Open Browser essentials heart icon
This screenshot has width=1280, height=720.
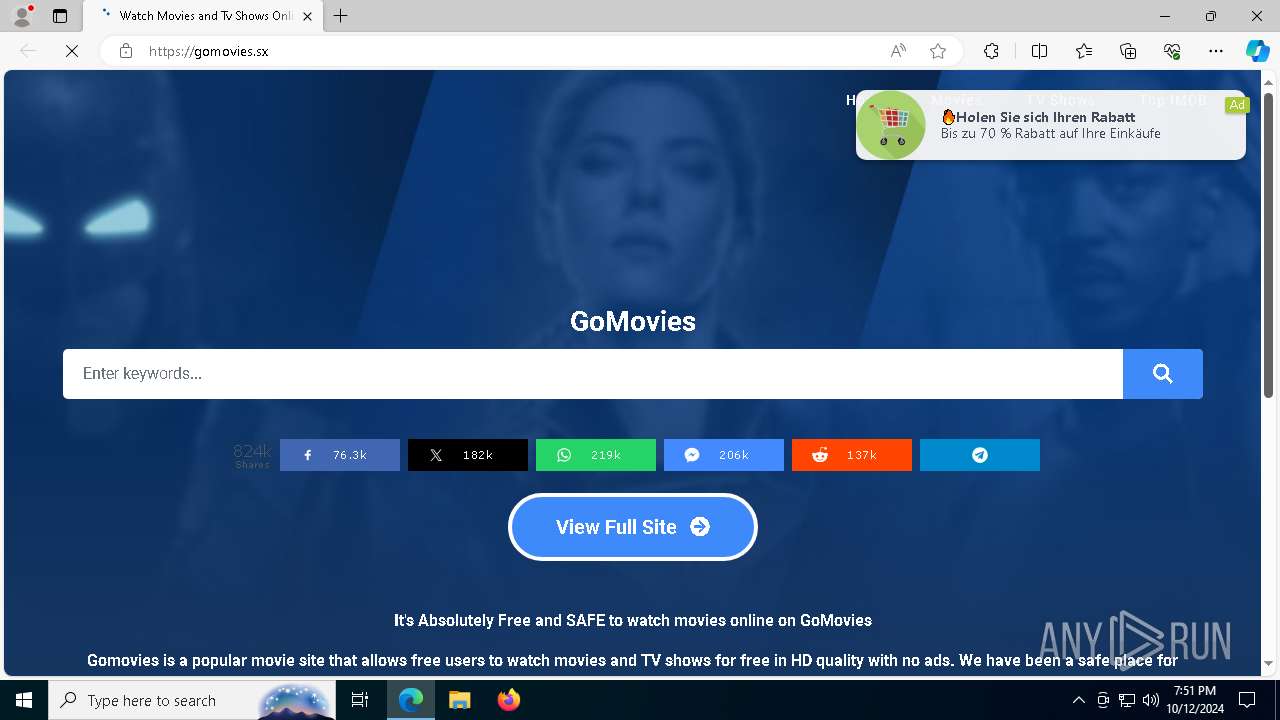click(x=1172, y=51)
